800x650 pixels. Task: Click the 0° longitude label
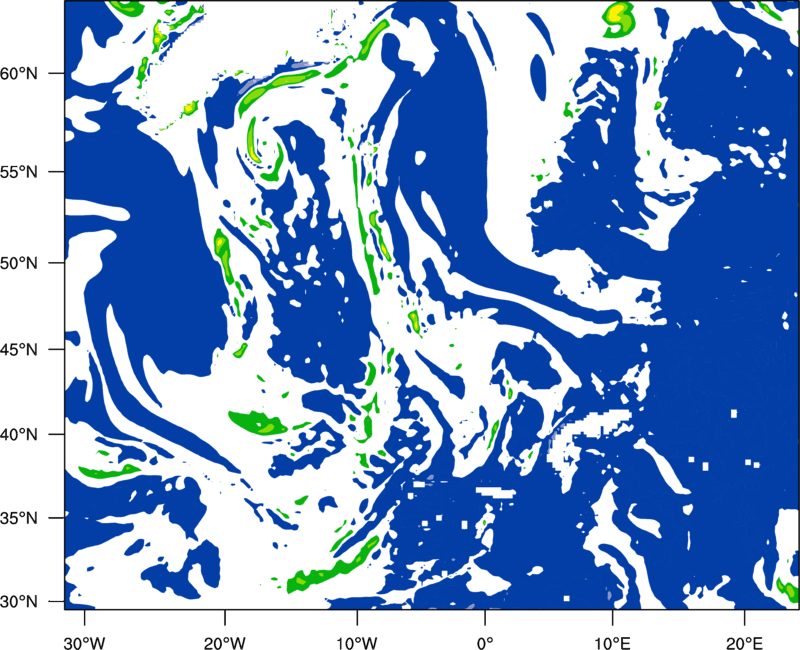(485, 643)
